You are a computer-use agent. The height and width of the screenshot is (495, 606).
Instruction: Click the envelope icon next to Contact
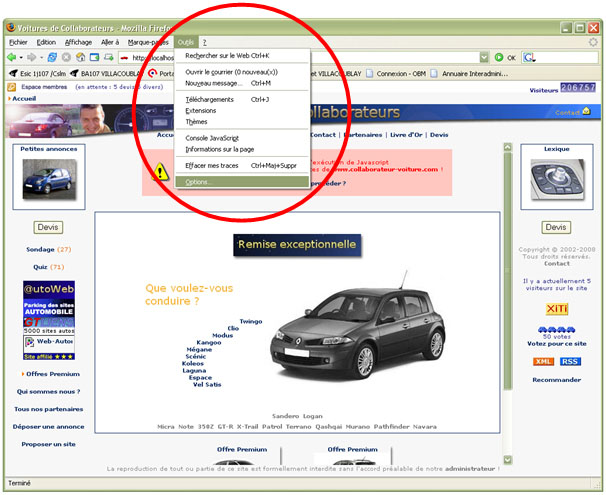[586, 111]
